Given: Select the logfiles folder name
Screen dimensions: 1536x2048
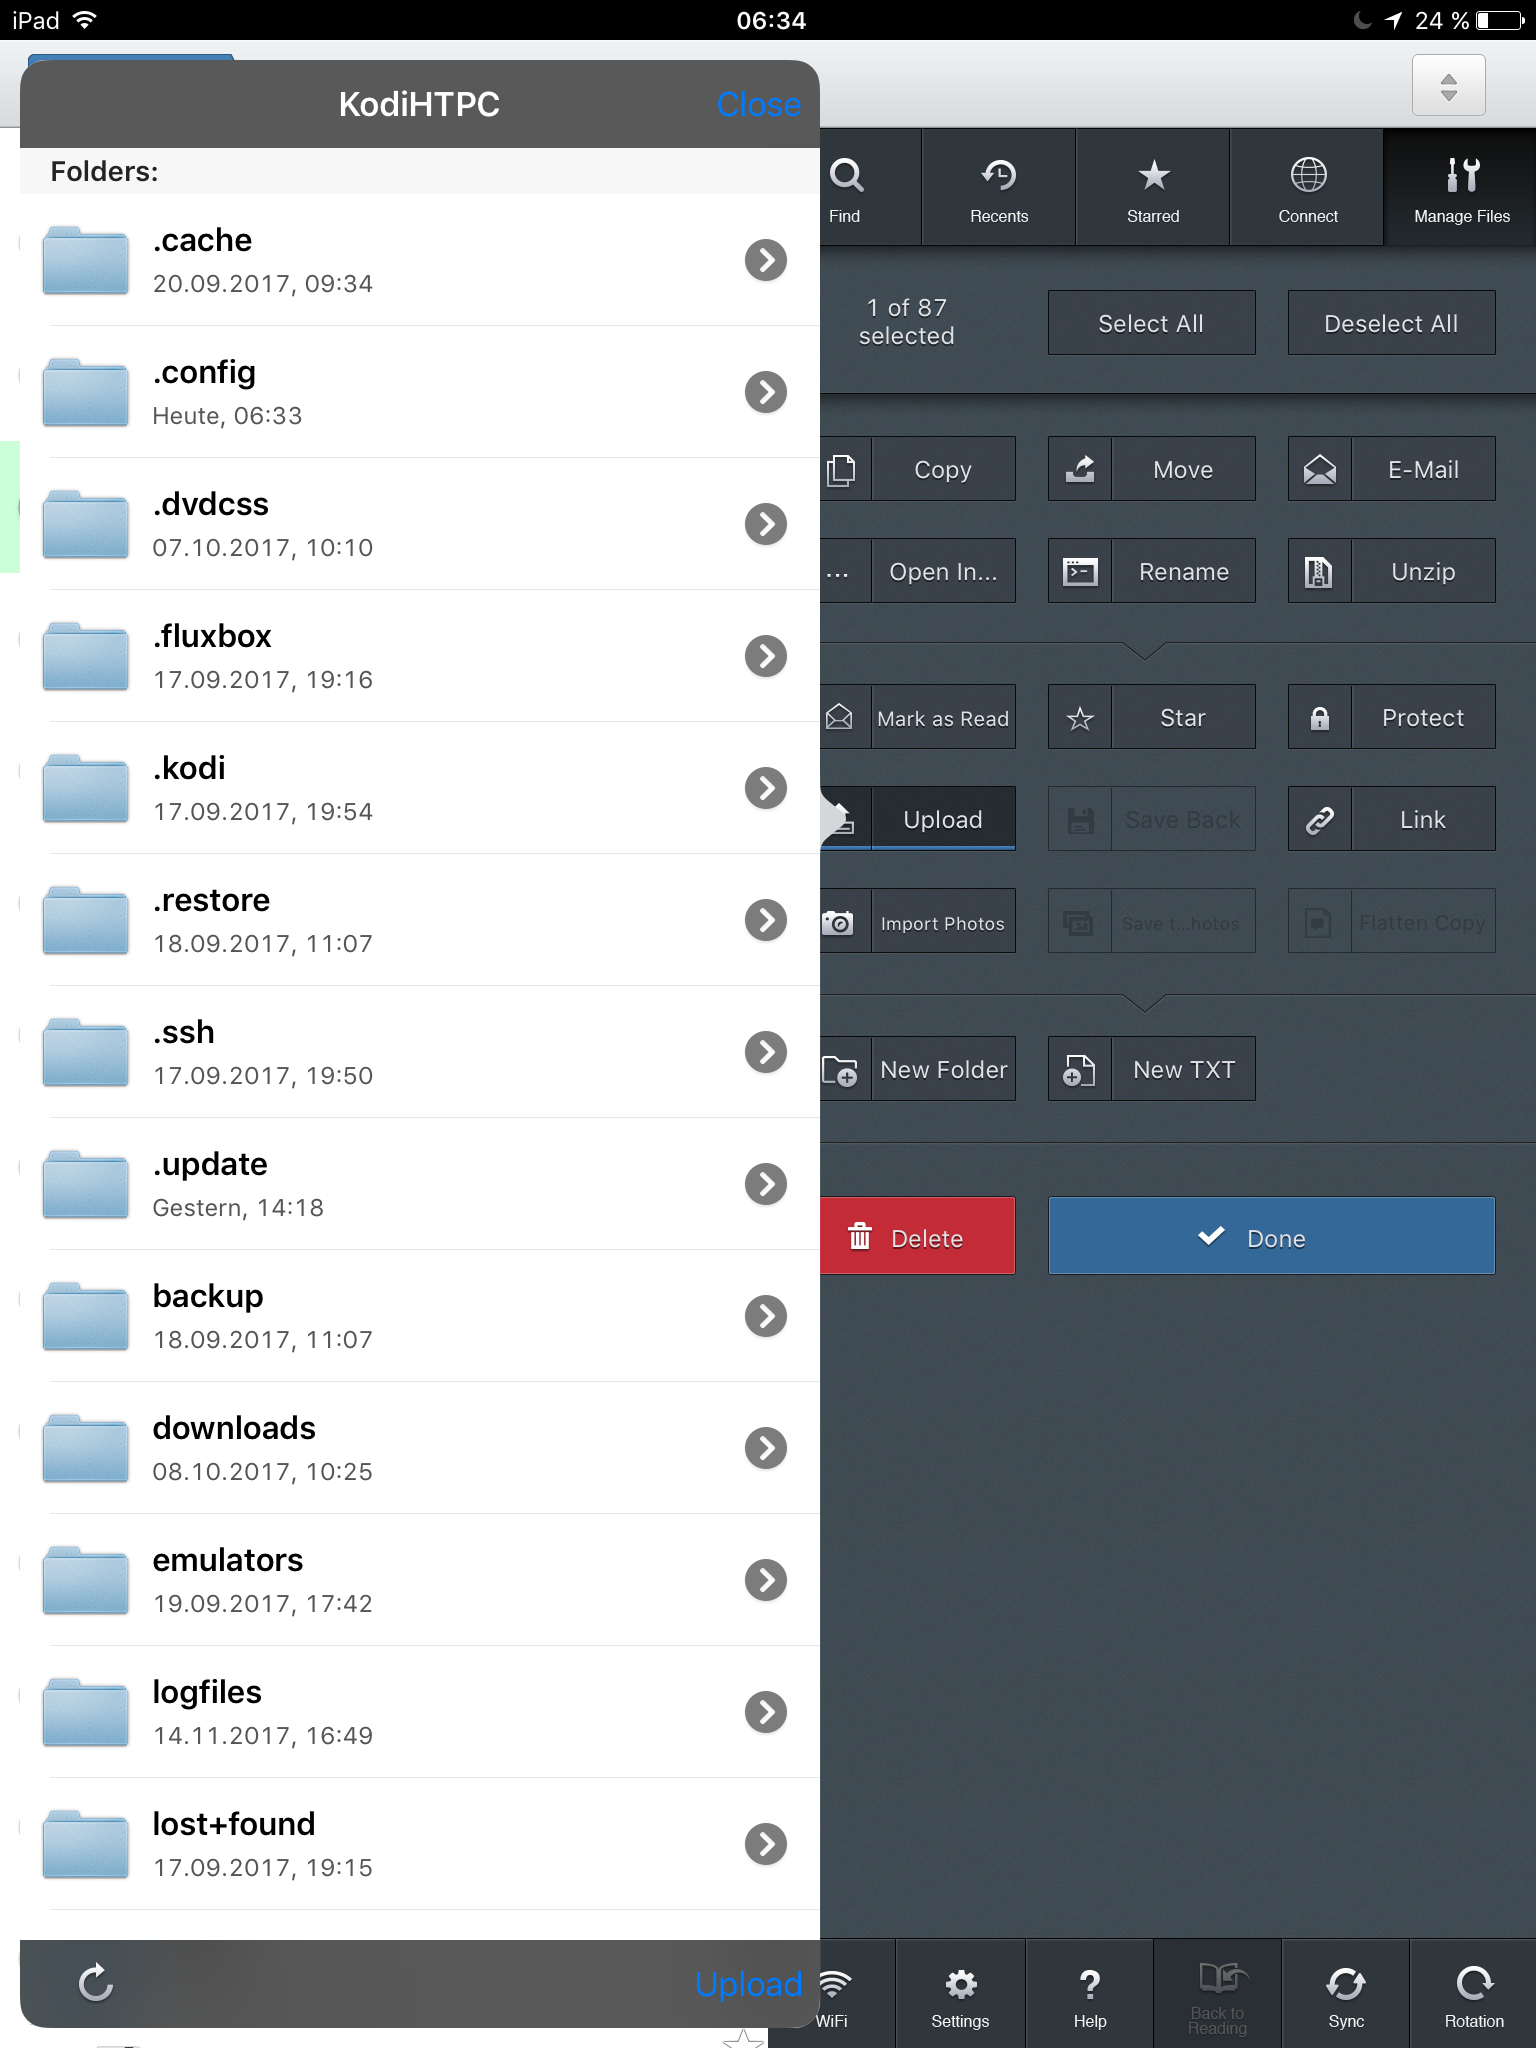Looking at the screenshot, I should [207, 1692].
